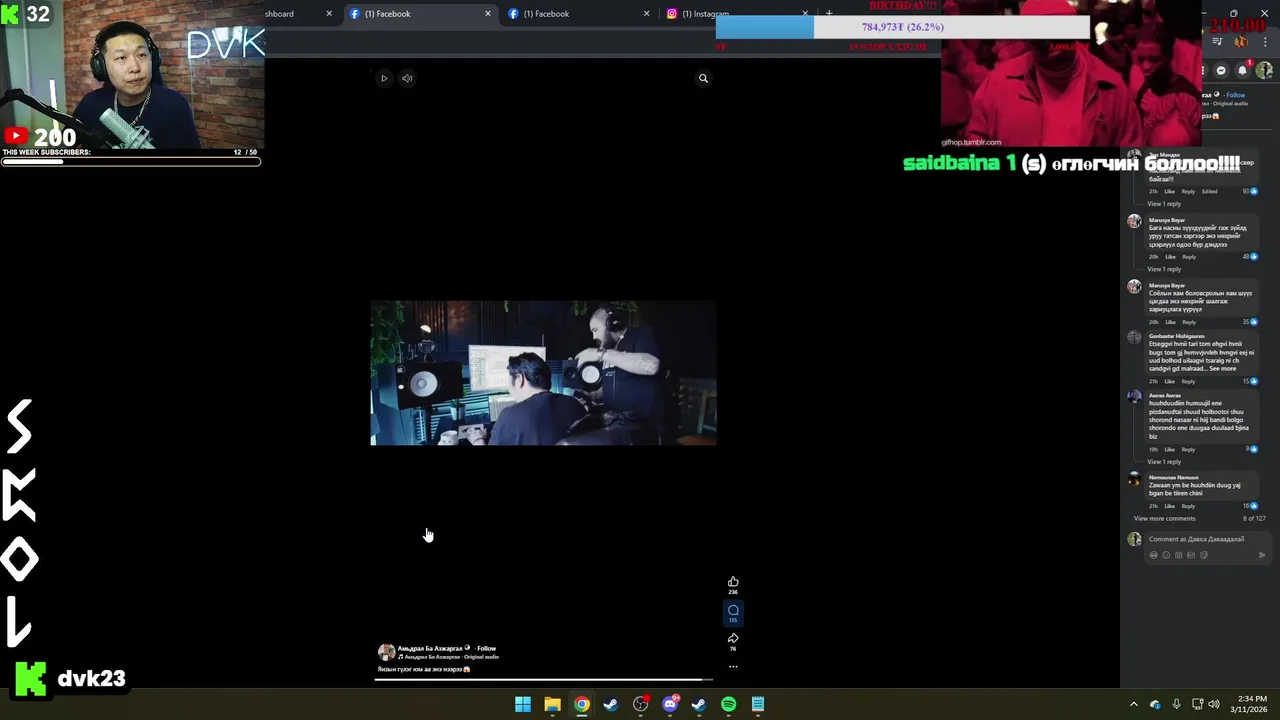Close the active Facebook tab
The width and height of the screenshot is (1280, 720).
point(488,14)
